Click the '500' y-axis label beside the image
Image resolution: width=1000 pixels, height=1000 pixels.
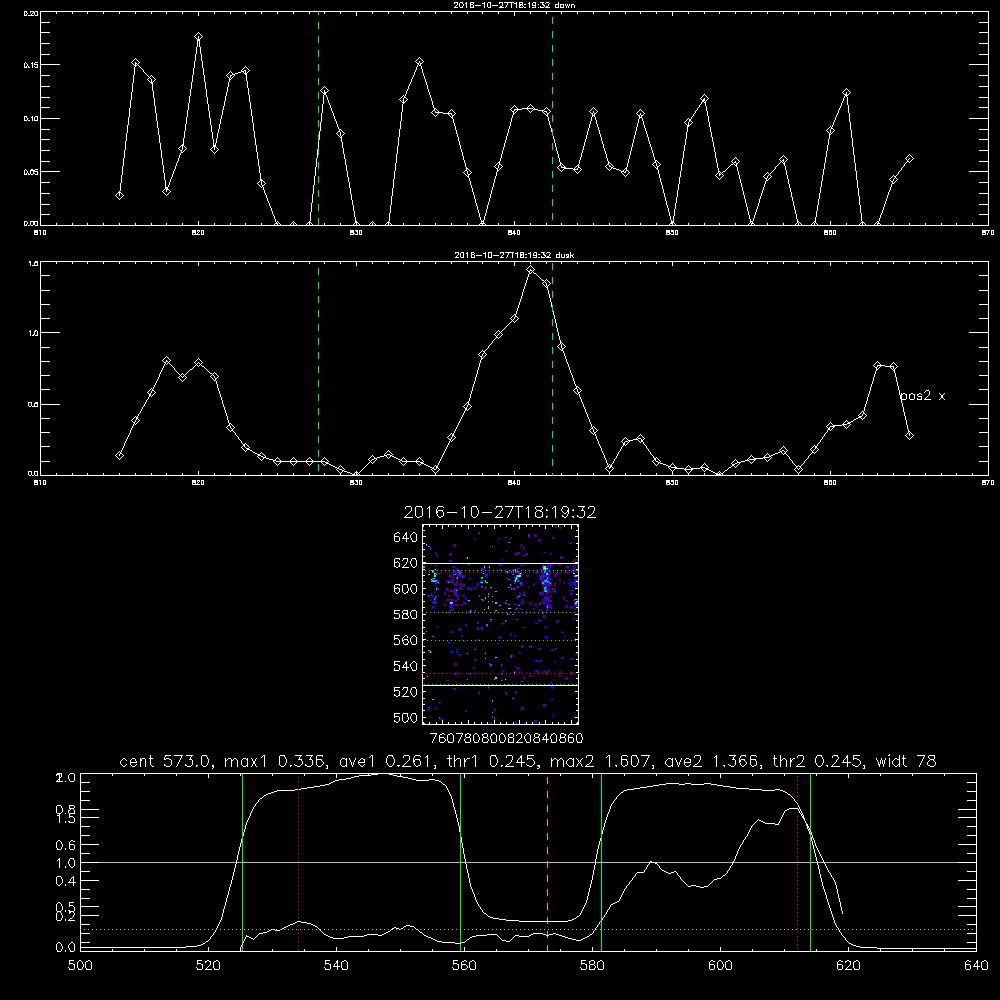[x=406, y=717]
